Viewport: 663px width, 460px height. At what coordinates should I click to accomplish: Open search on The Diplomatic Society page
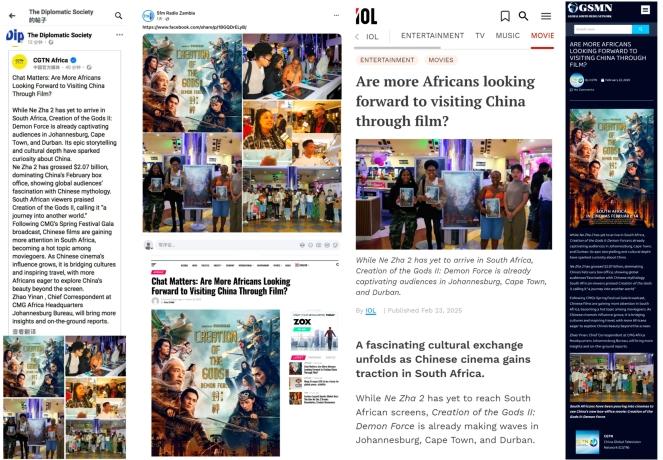(x=118, y=16)
